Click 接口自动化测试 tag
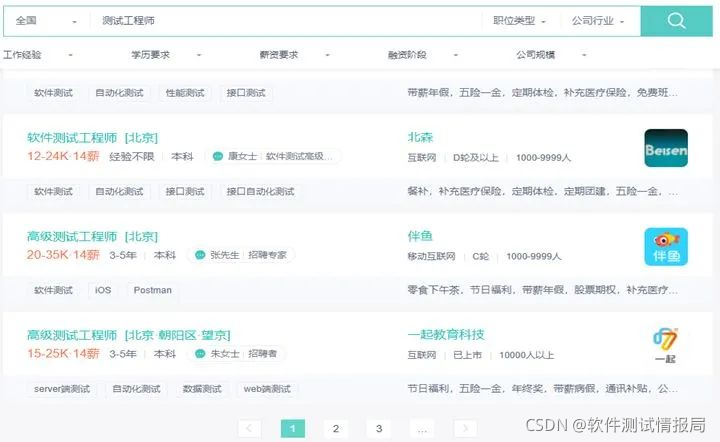720x442 pixels. 260,191
